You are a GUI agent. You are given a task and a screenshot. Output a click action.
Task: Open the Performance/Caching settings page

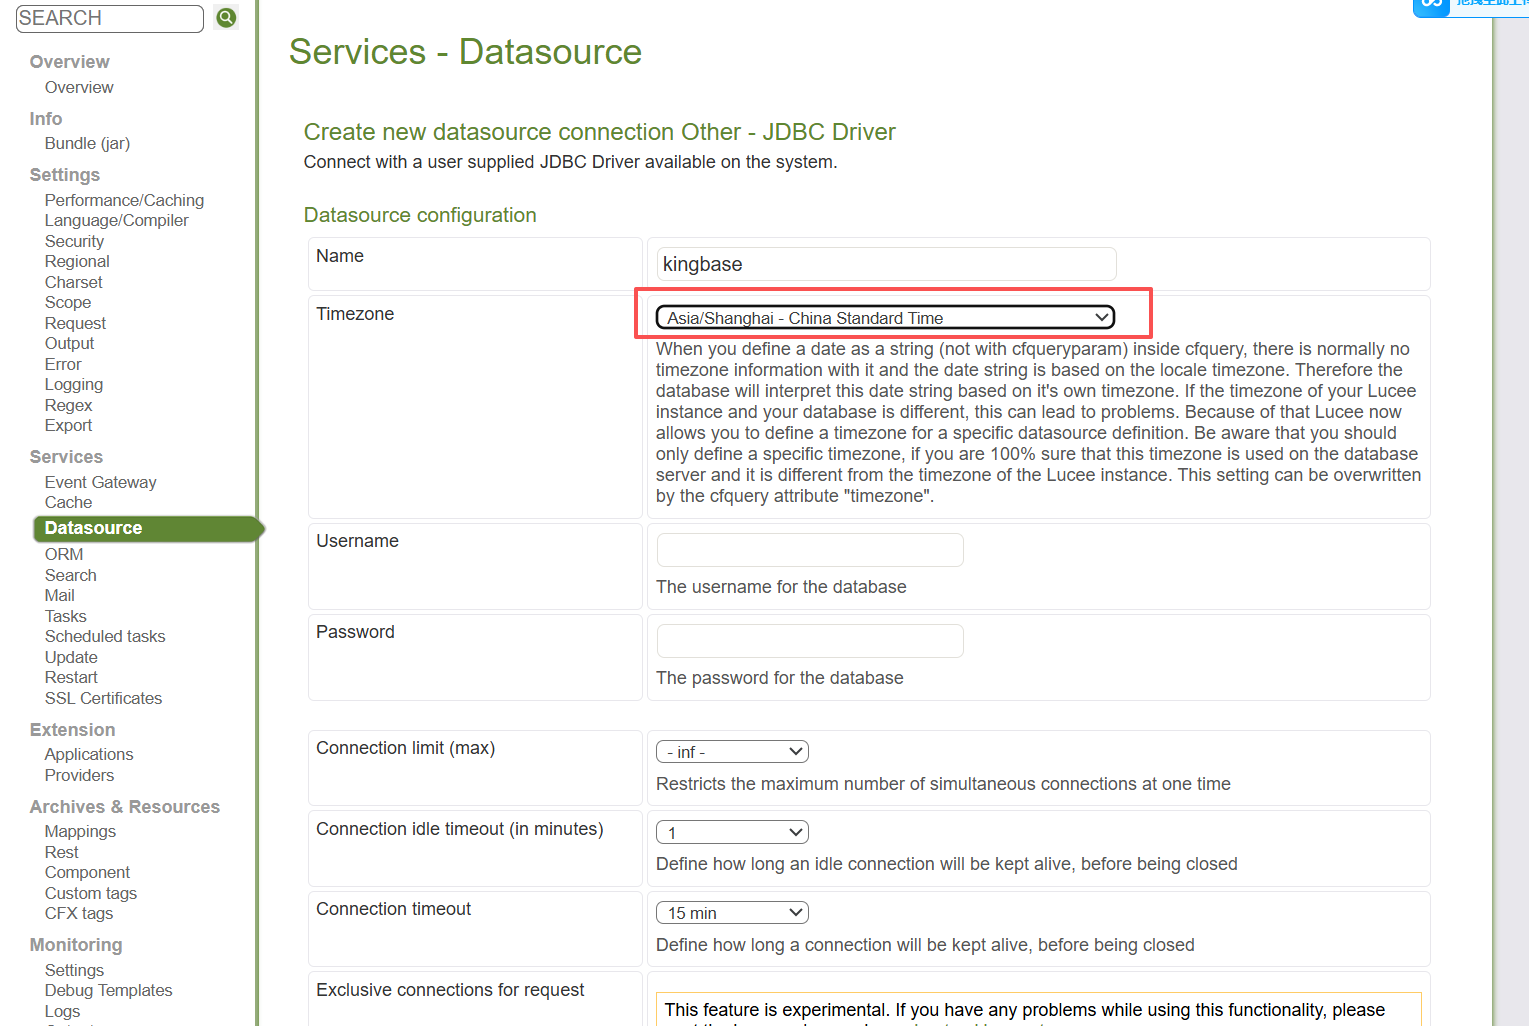point(124,201)
